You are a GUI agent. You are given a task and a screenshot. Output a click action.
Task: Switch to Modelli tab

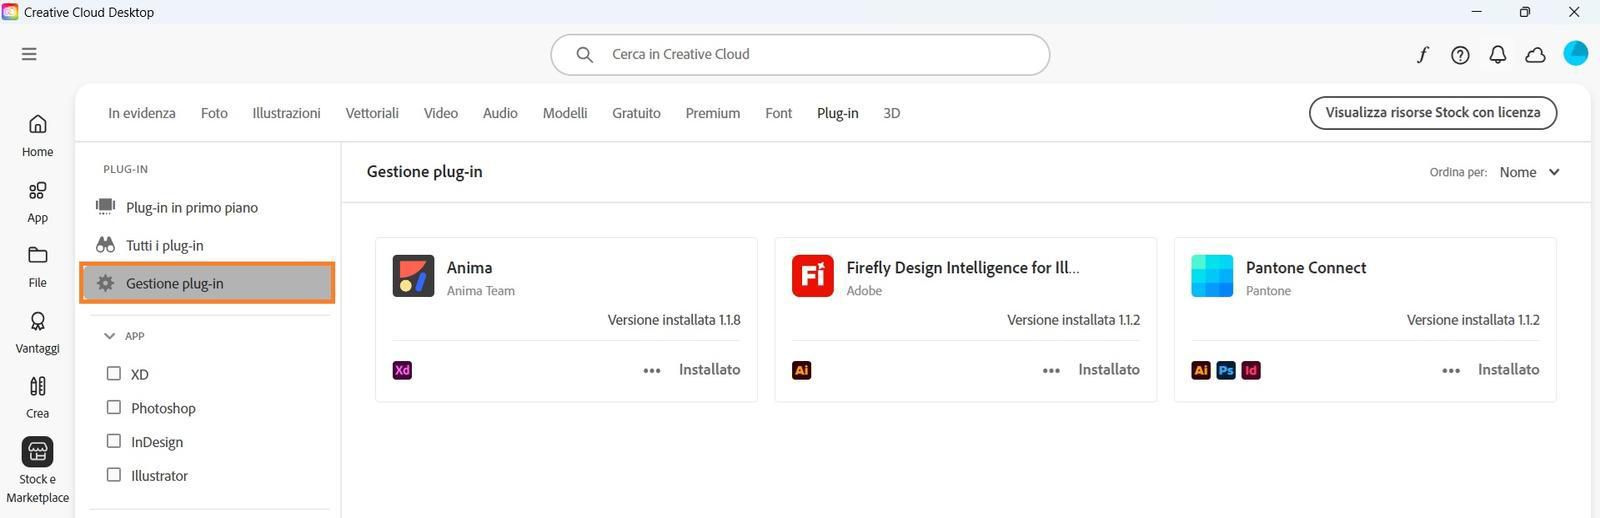coord(565,113)
